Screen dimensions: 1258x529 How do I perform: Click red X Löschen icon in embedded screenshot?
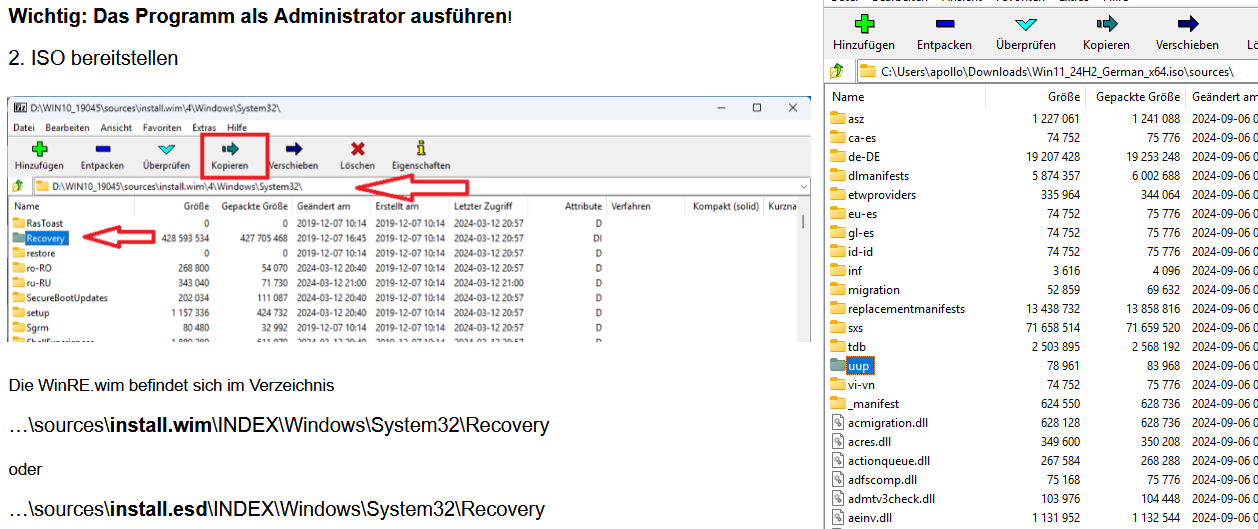pyautogui.click(x=357, y=149)
